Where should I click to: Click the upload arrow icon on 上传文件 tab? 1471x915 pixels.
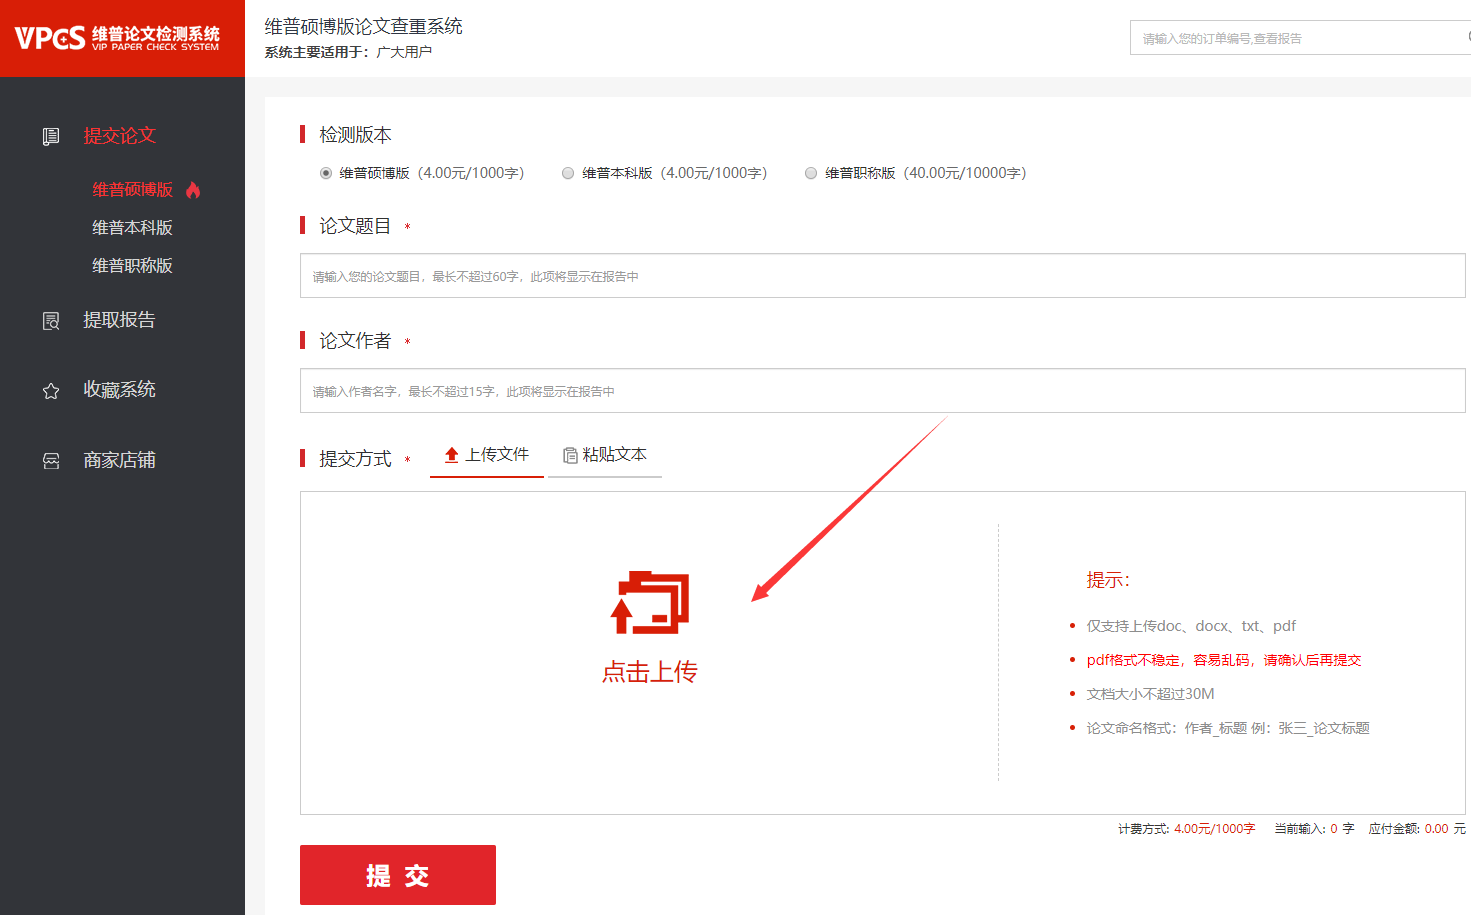[x=452, y=455]
